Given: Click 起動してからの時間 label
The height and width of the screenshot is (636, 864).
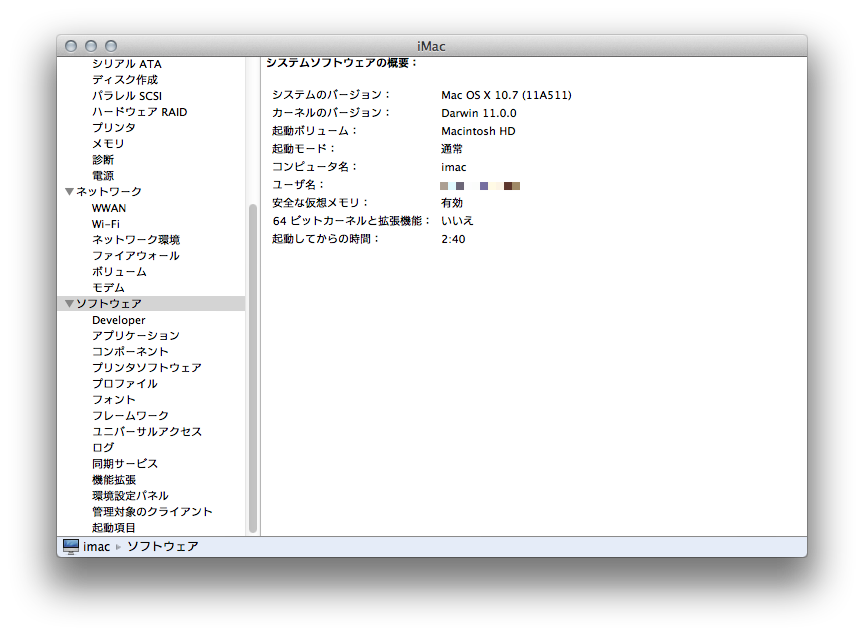Looking at the screenshot, I should click(325, 239).
